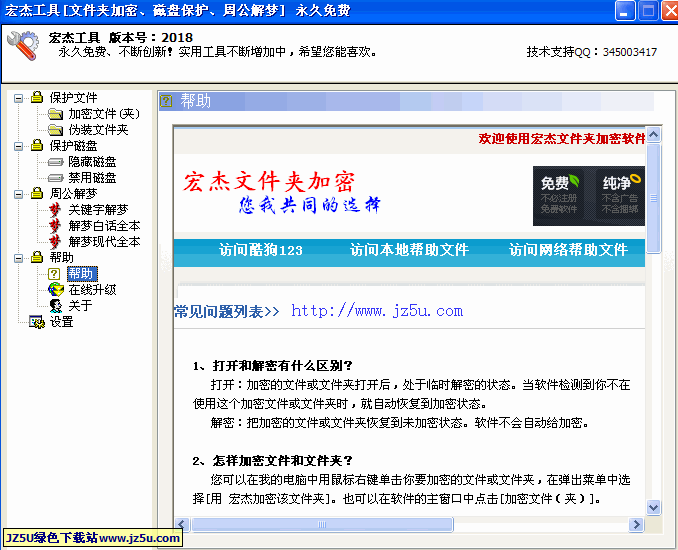This screenshot has width=678, height=550.
Task: Click the red 梦 icon beside 解梦白话全本
Action: [x=55, y=226]
